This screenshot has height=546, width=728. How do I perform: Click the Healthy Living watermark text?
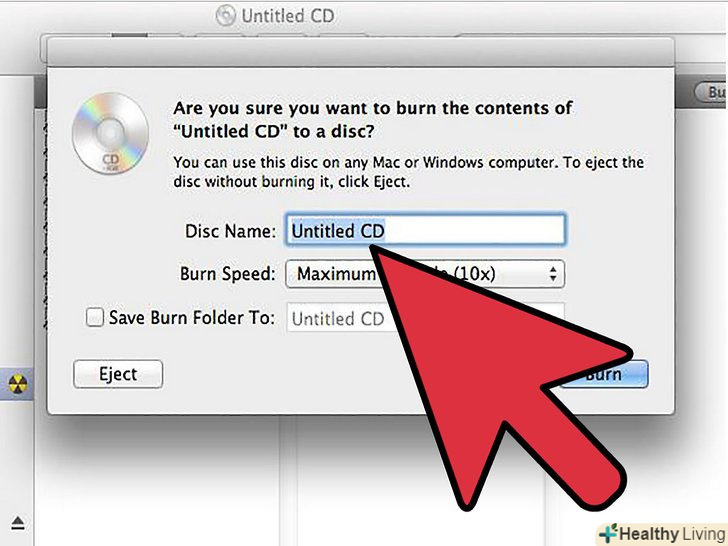tap(673, 534)
